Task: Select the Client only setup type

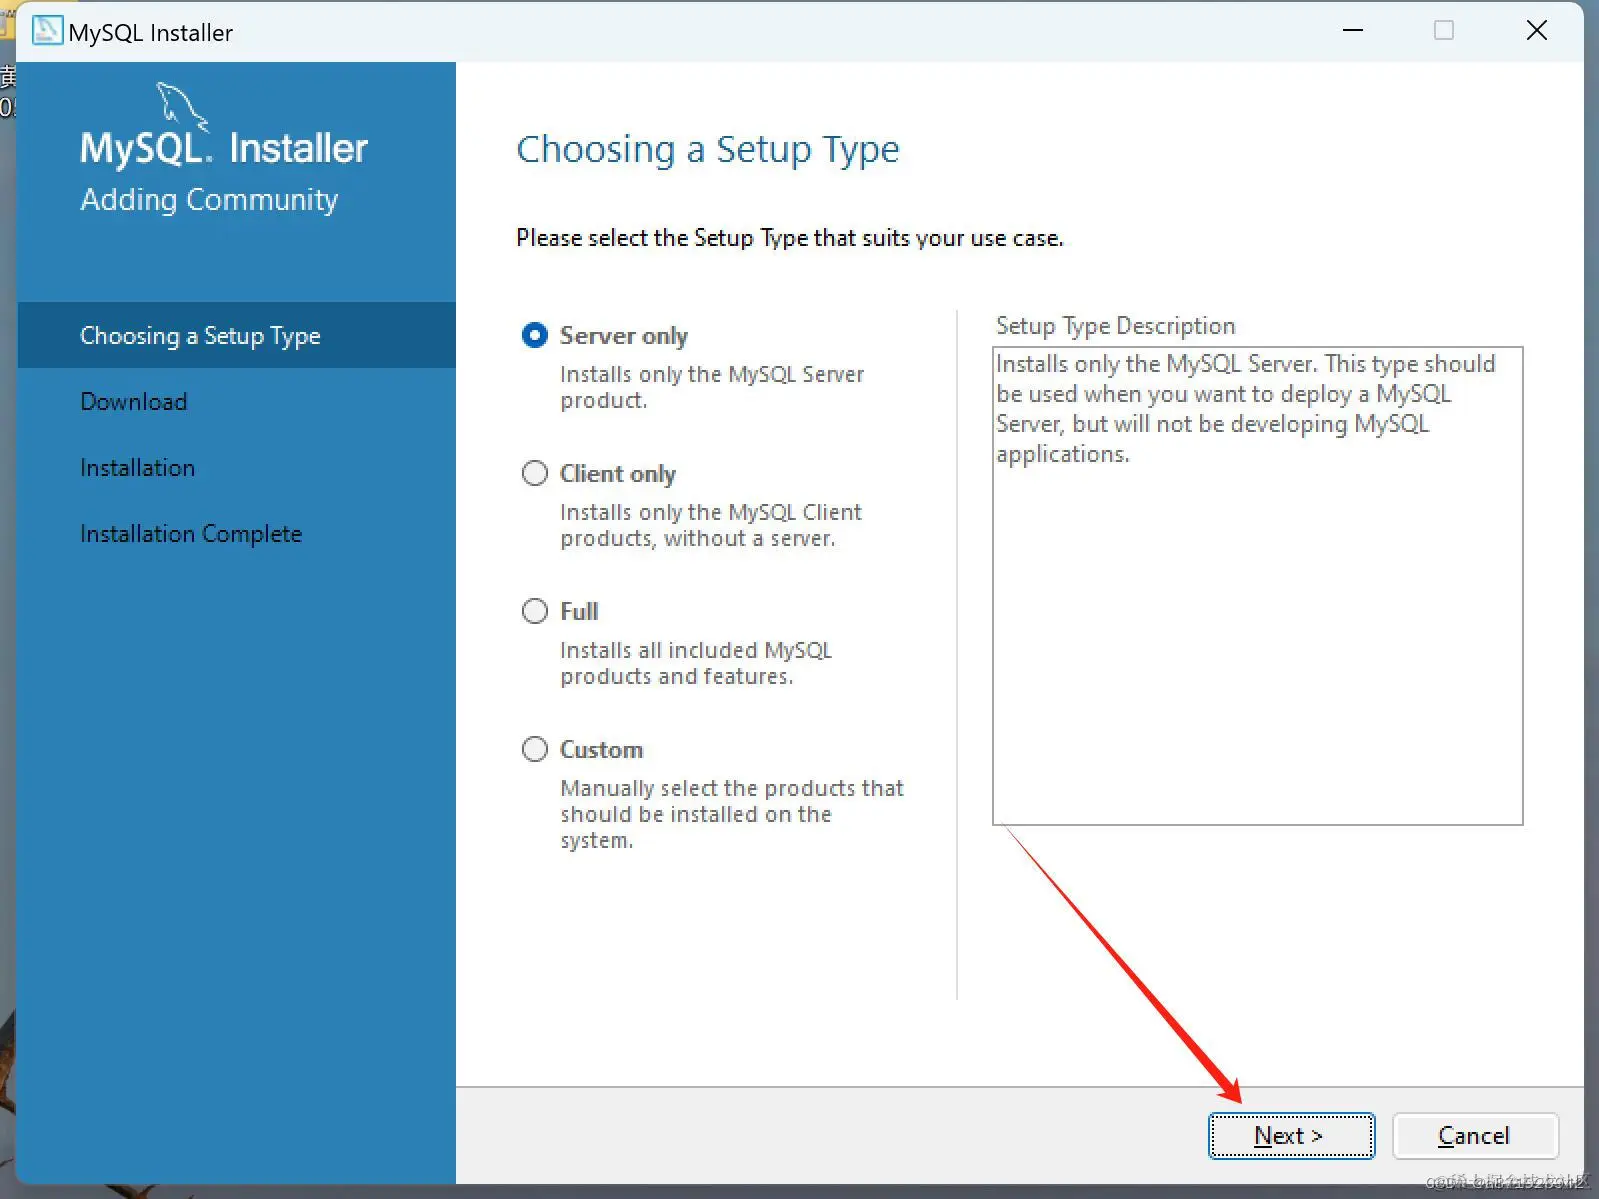Action: [535, 473]
